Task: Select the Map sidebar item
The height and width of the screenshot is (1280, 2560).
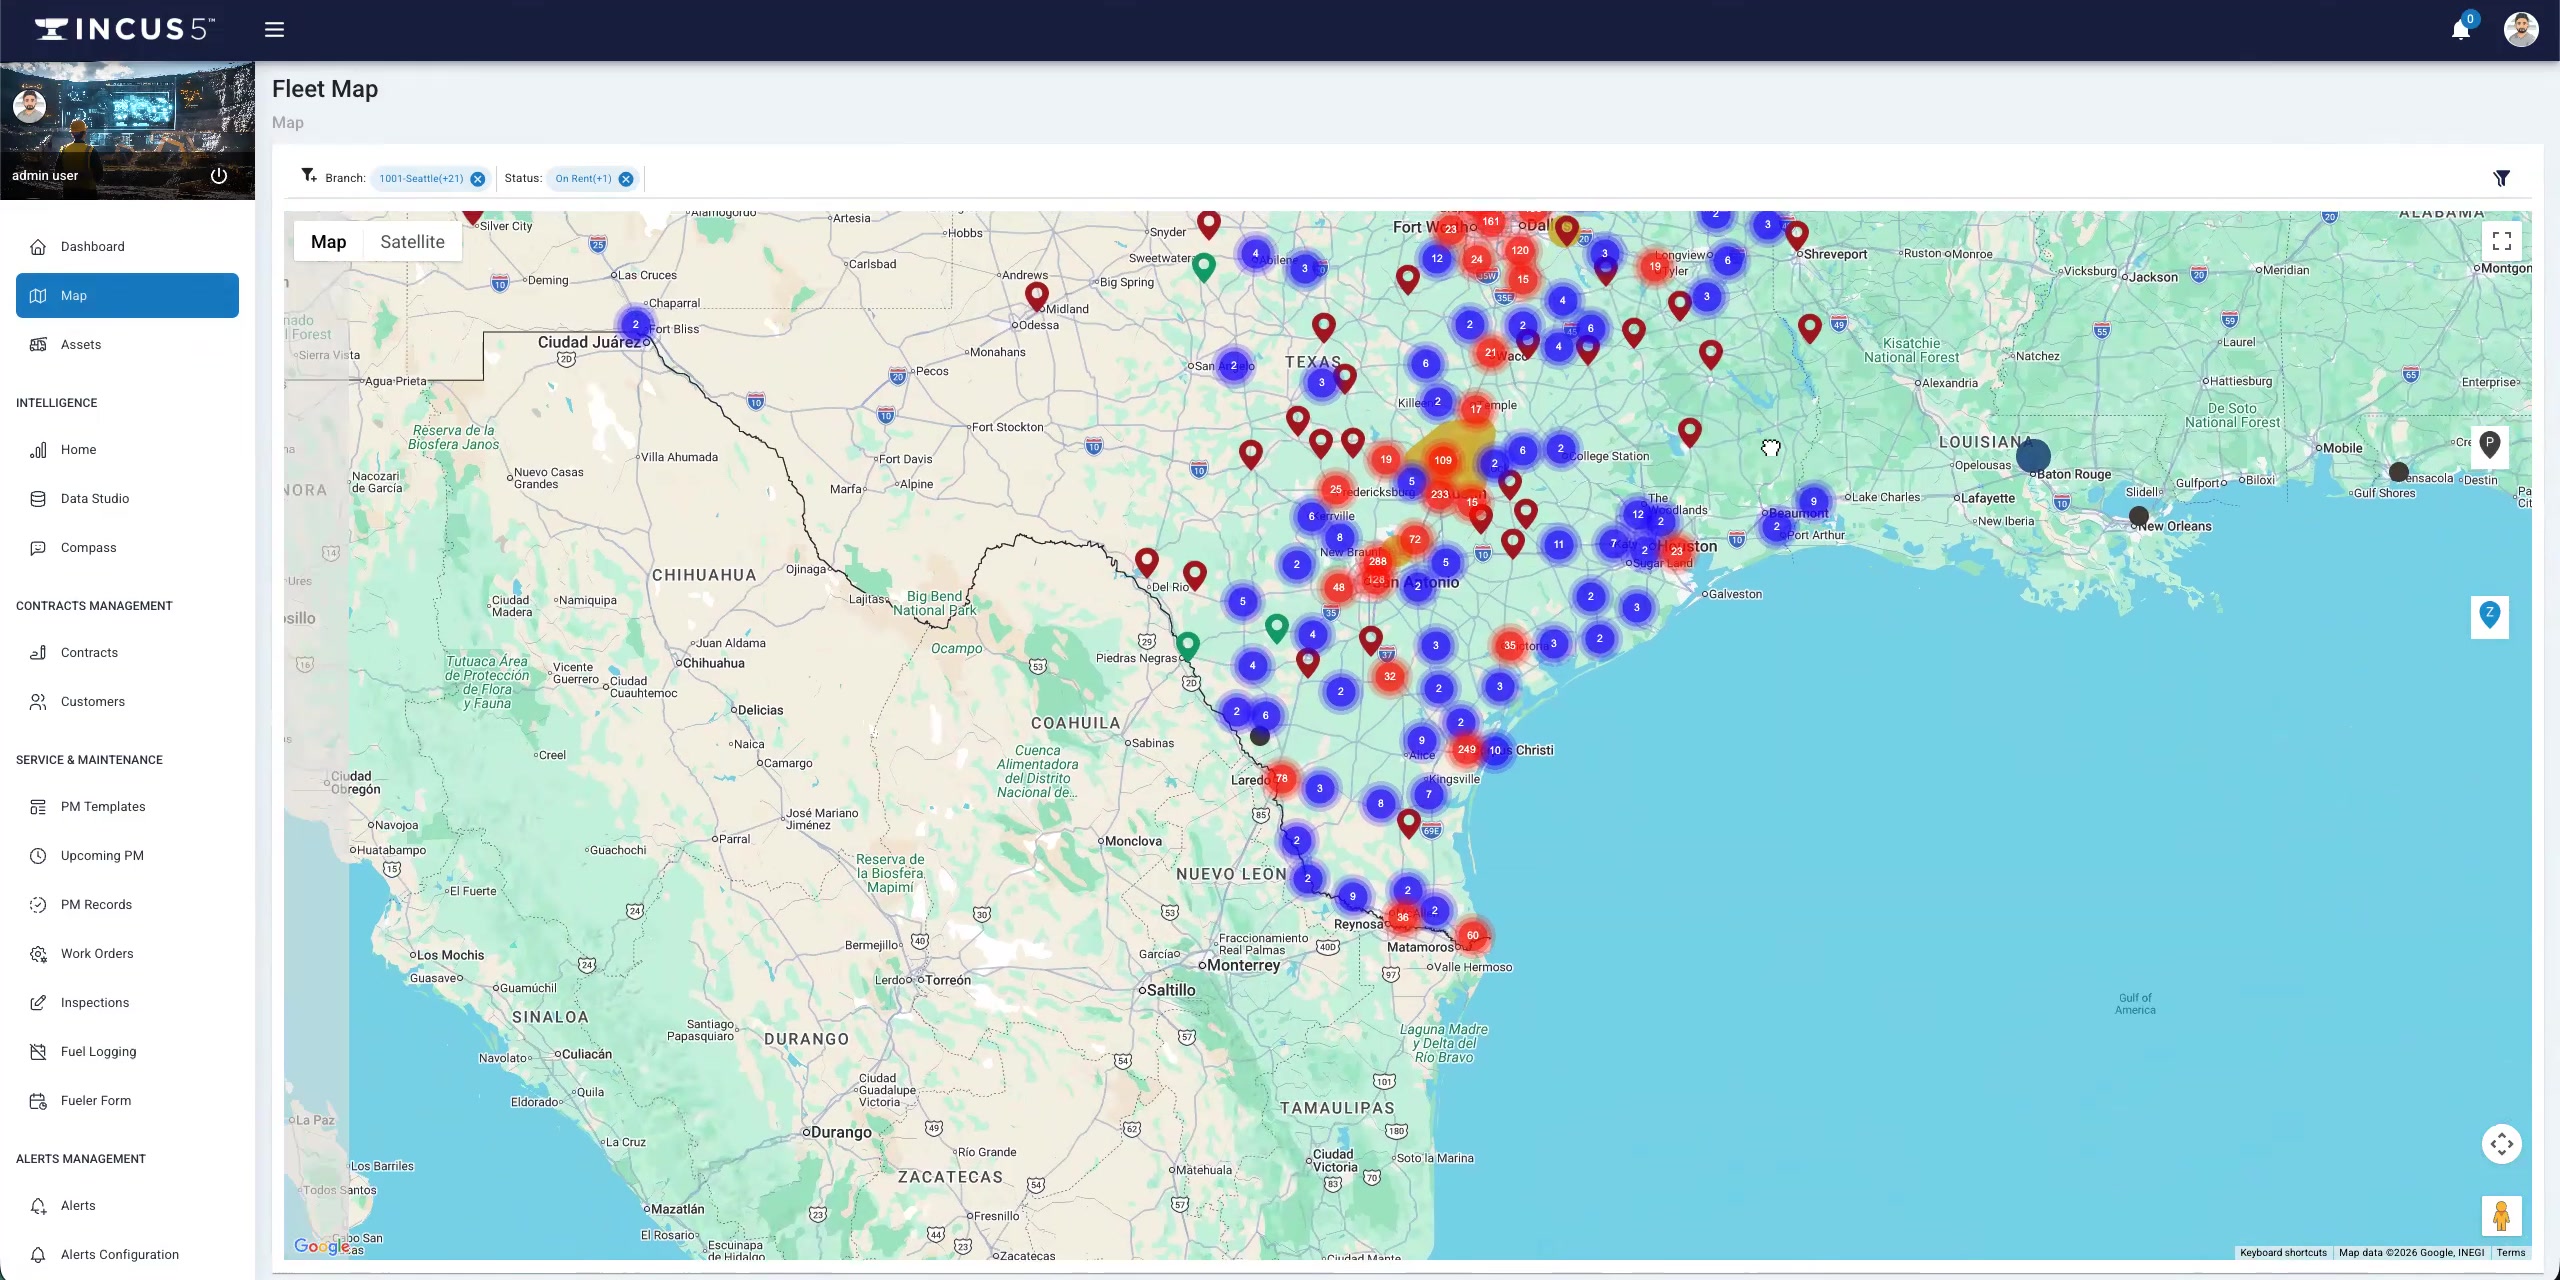Action: point(127,296)
